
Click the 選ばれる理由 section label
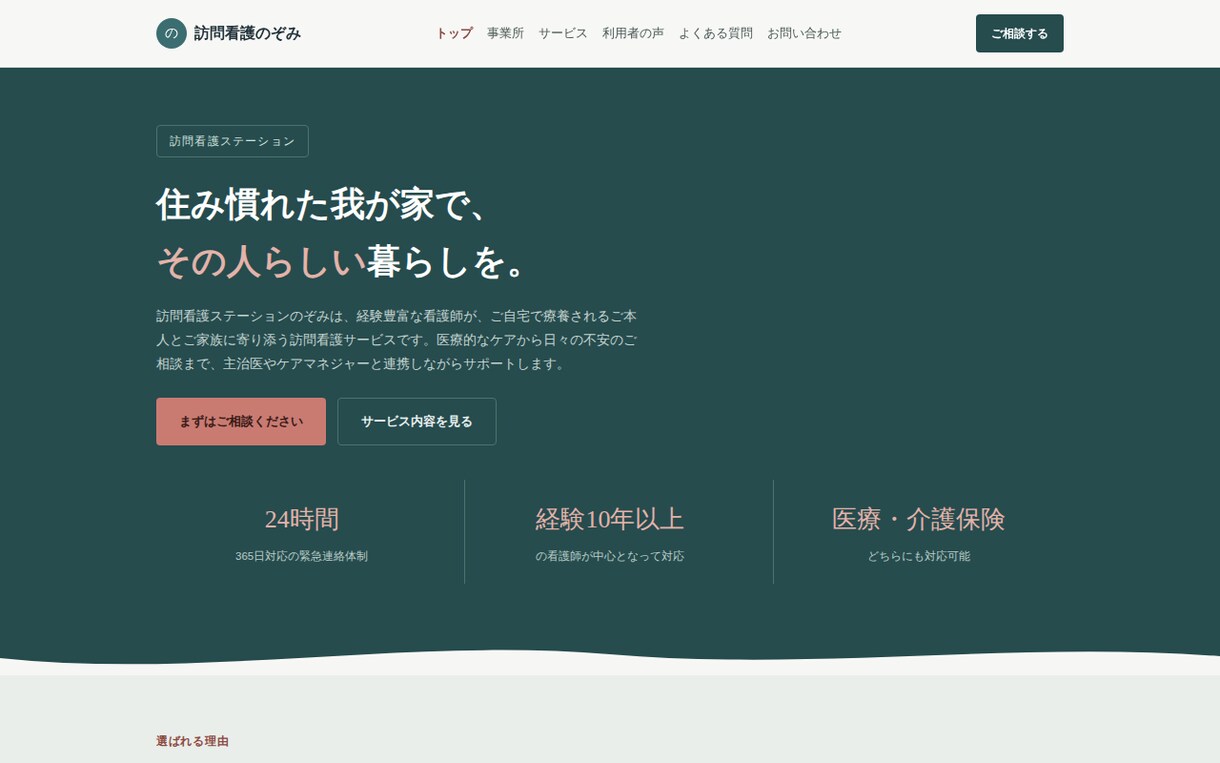coord(192,741)
